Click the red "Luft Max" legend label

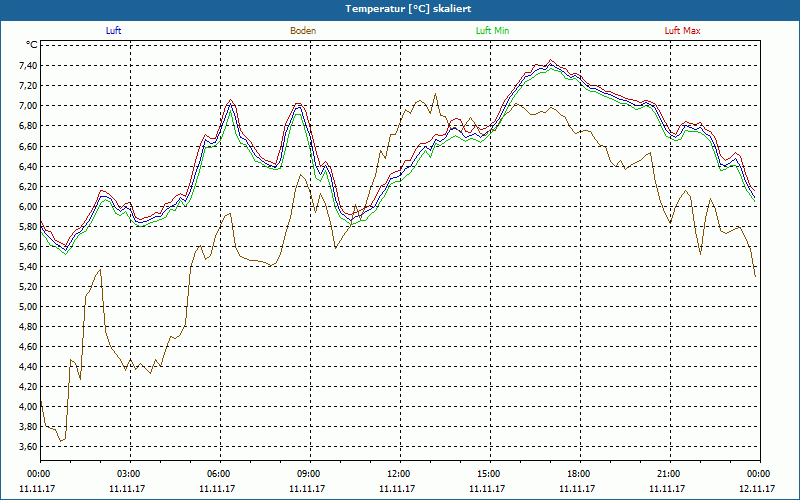pos(682,31)
